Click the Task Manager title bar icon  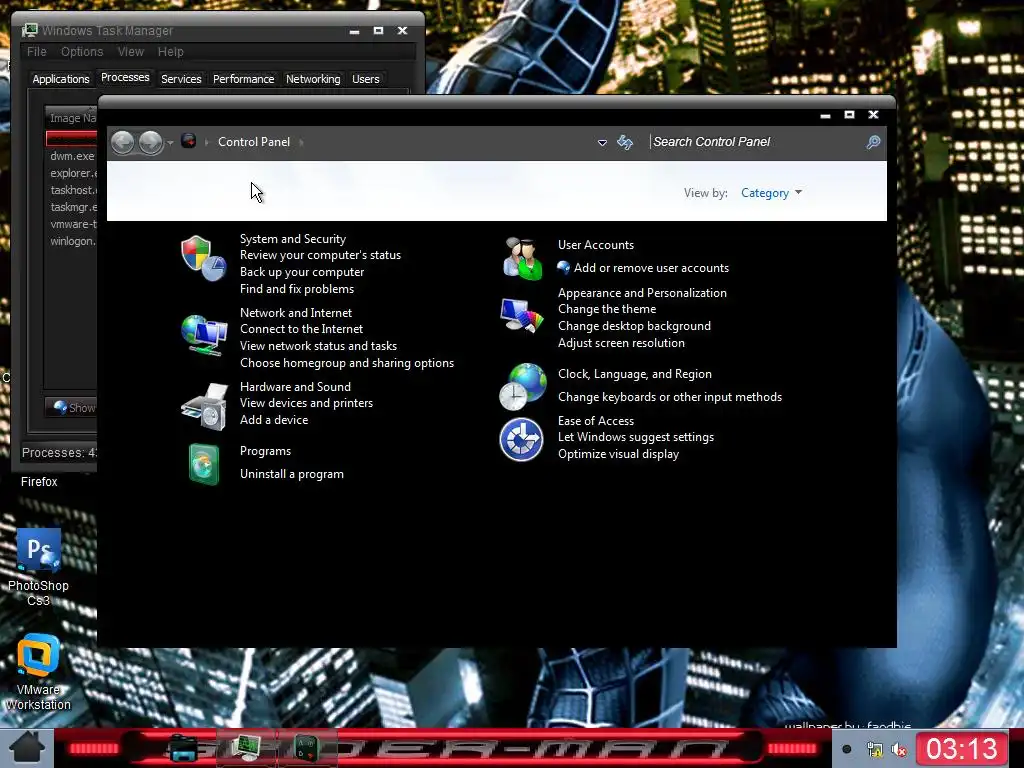pos(29,31)
